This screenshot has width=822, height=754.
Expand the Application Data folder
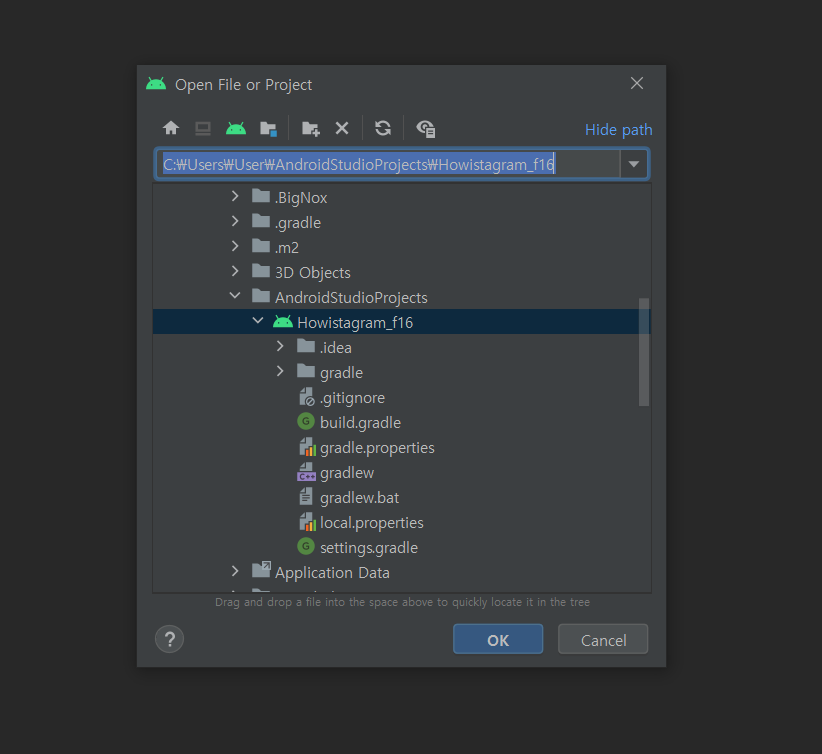(x=235, y=571)
